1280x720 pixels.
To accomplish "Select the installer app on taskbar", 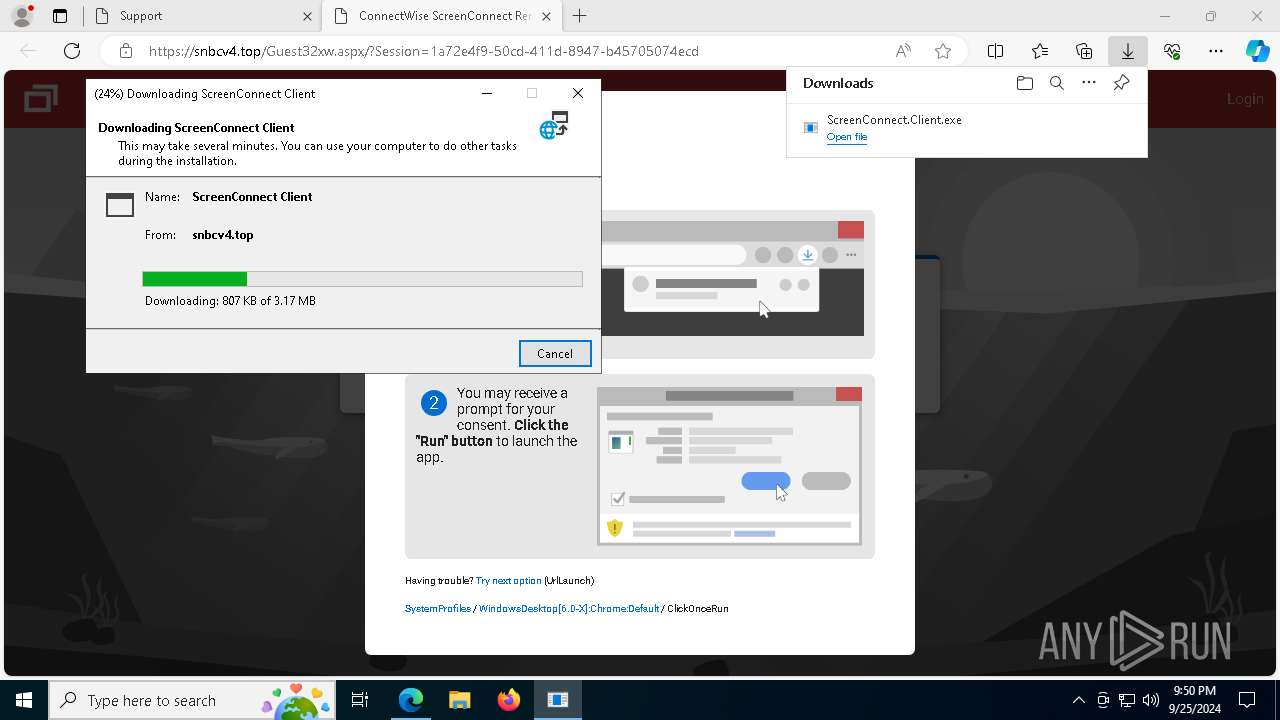I will click(558, 700).
